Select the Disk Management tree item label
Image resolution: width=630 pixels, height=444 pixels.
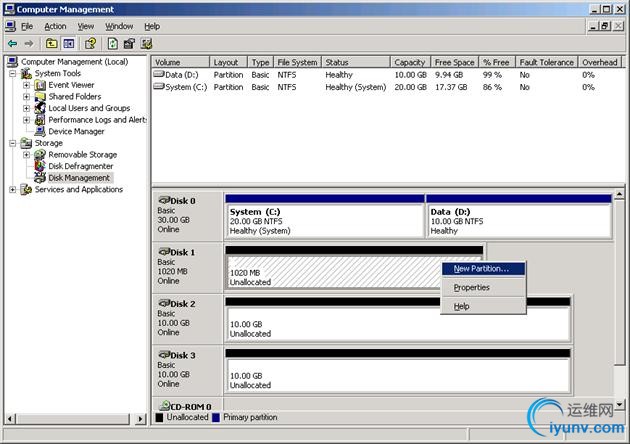(79, 178)
